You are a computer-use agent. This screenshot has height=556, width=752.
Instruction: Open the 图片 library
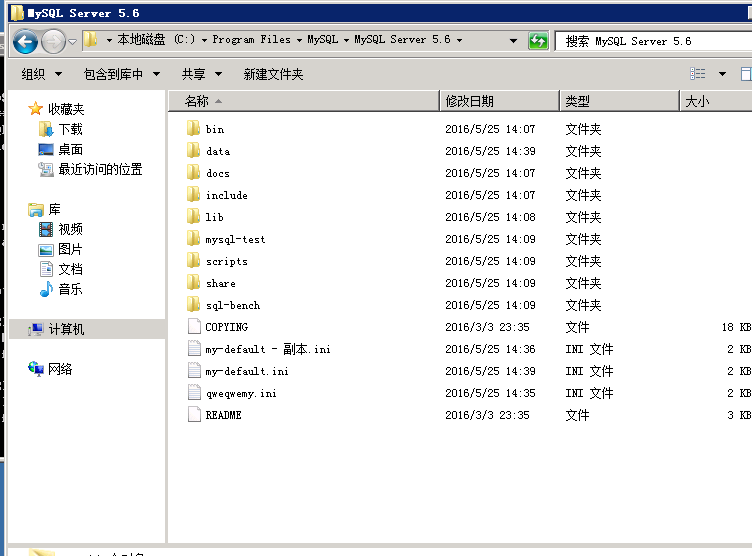[x=70, y=249]
